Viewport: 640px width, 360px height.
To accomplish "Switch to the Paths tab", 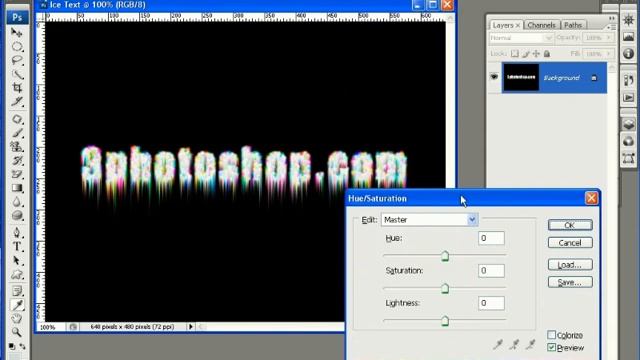I will 573,25.
